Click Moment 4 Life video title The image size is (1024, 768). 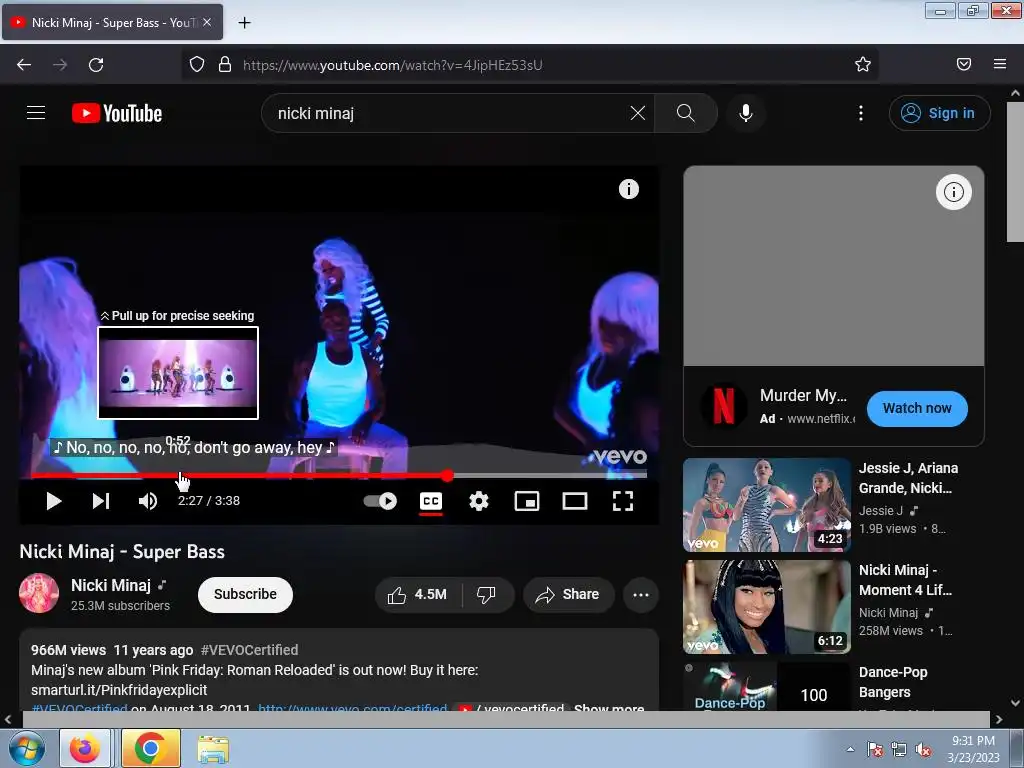coord(905,580)
